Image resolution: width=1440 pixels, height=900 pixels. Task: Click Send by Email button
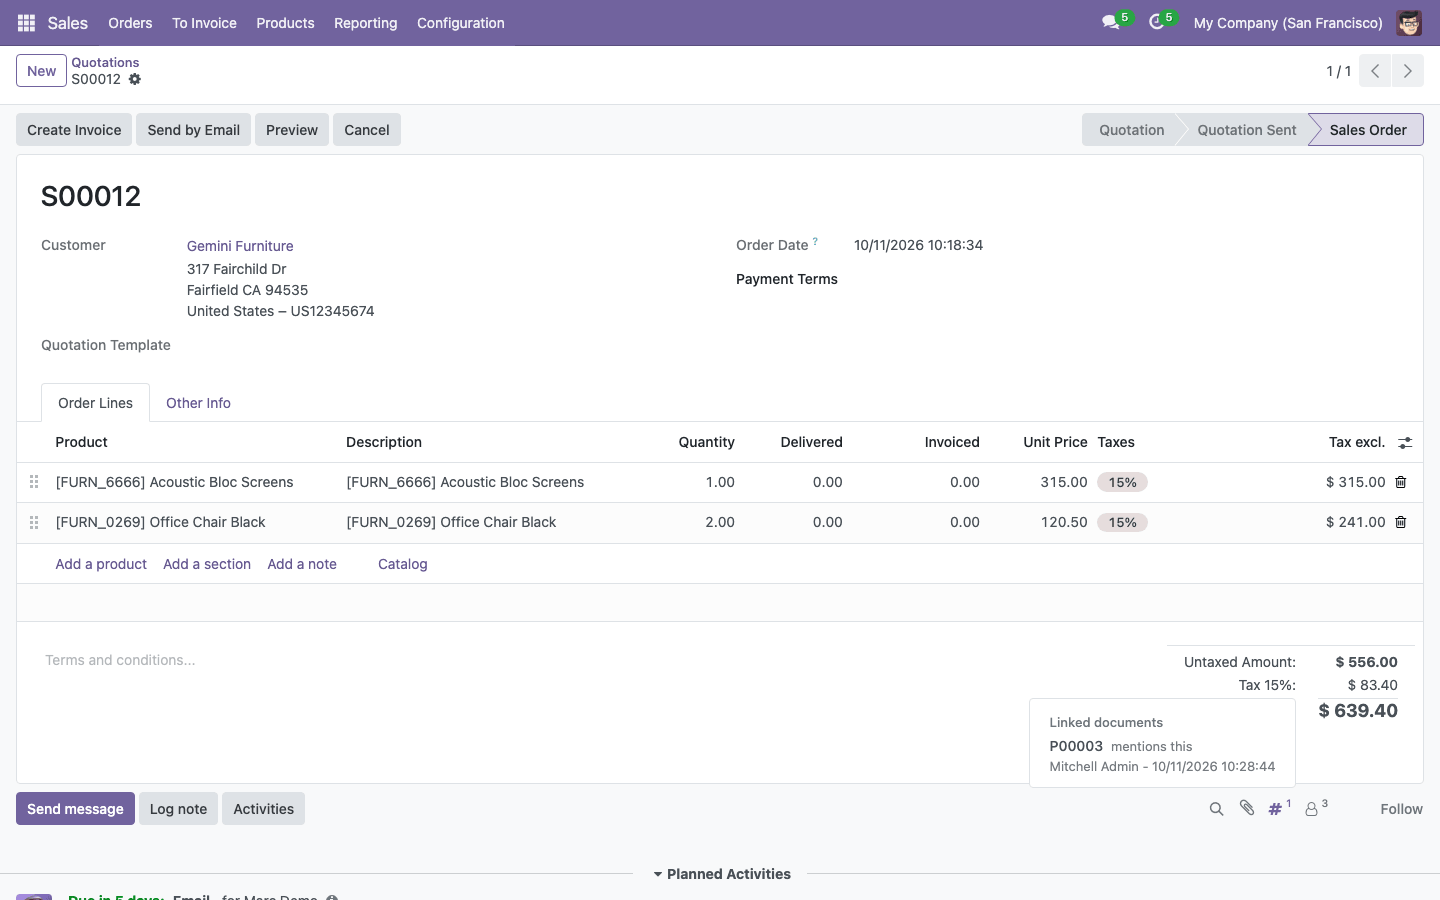tap(193, 130)
